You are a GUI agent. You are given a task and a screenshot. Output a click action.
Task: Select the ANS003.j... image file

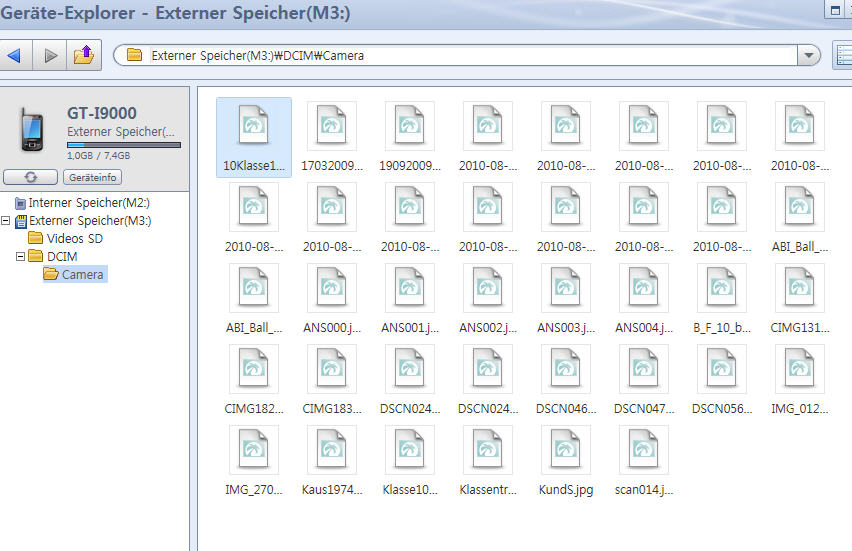(x=566, y=299)
